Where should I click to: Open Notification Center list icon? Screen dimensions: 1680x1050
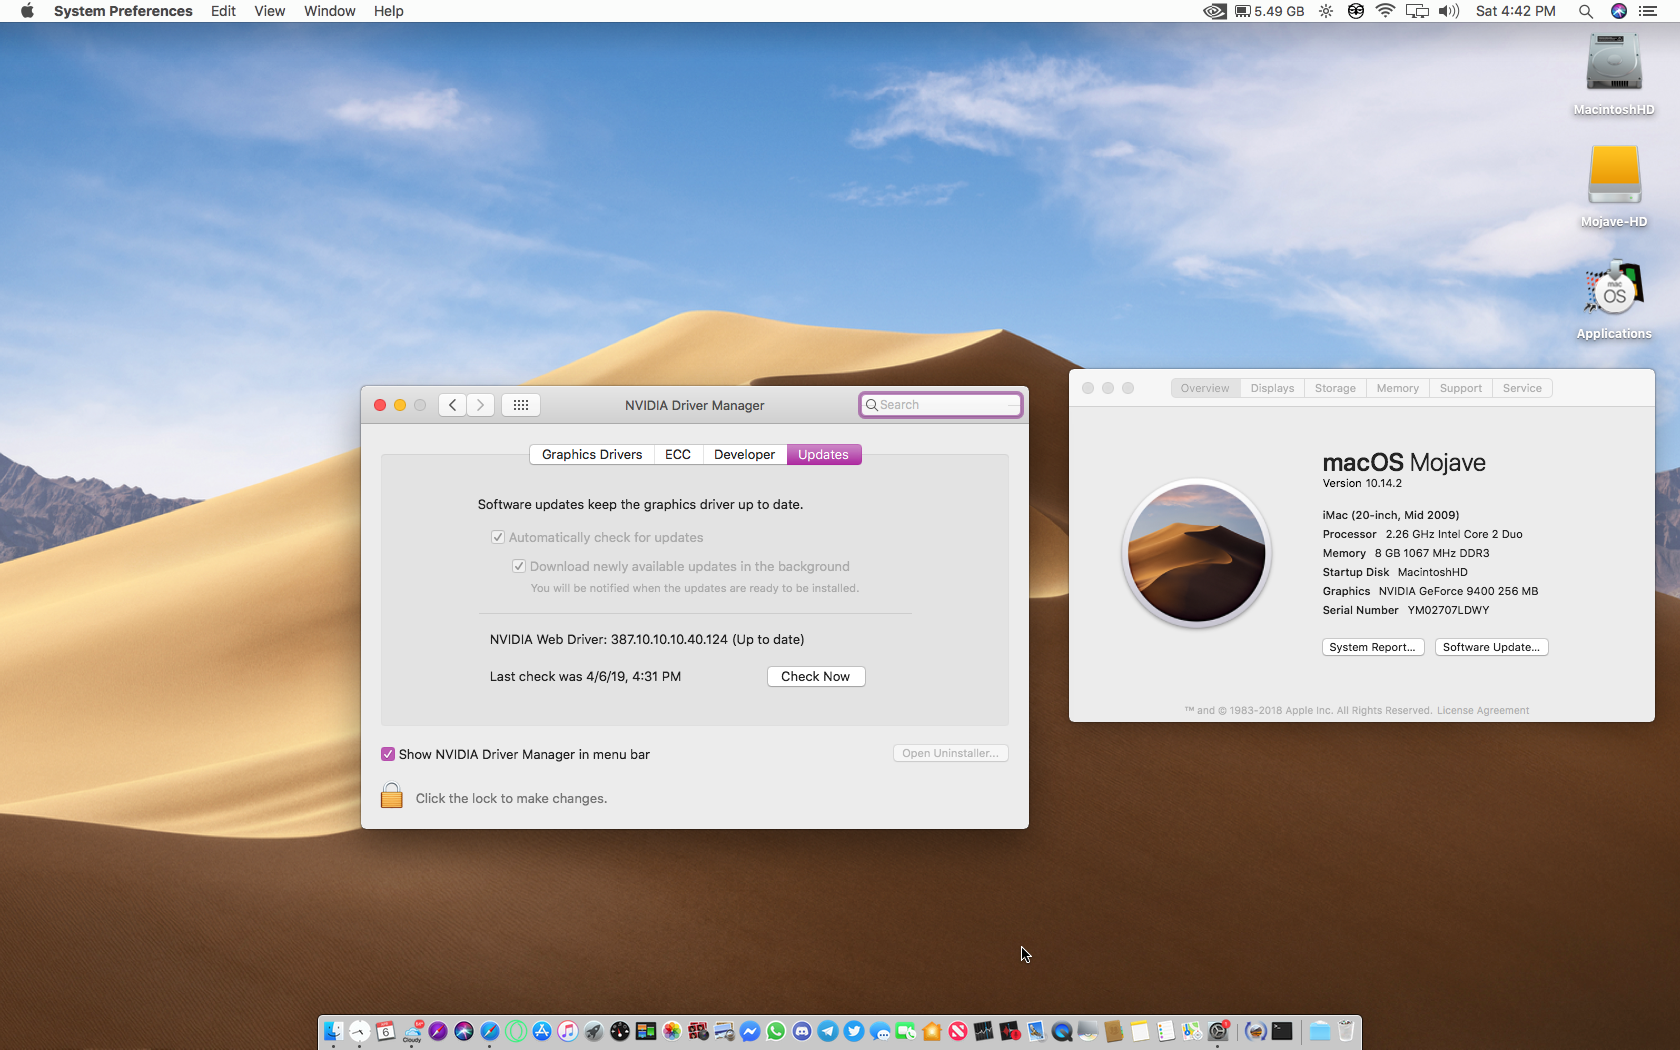tap(1648, 11)
